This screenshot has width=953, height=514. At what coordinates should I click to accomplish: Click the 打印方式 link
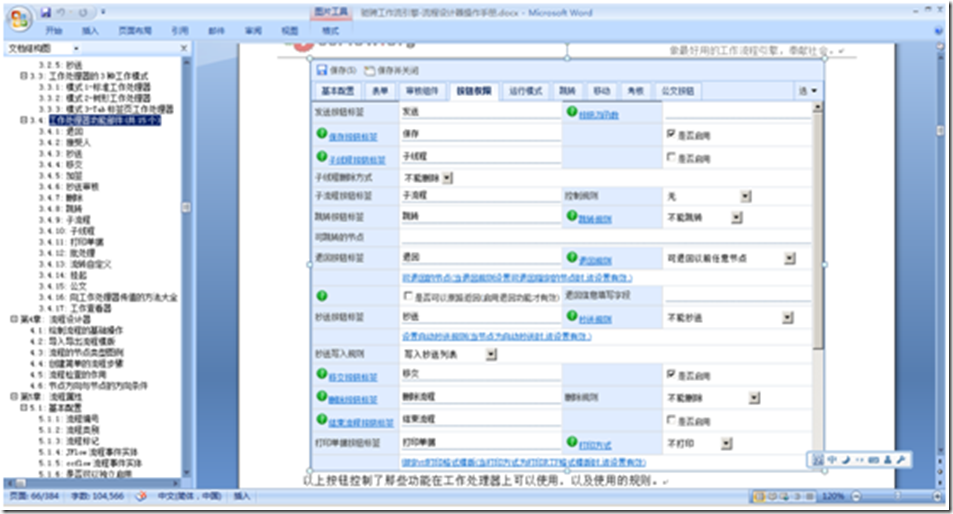pos(595,445)
